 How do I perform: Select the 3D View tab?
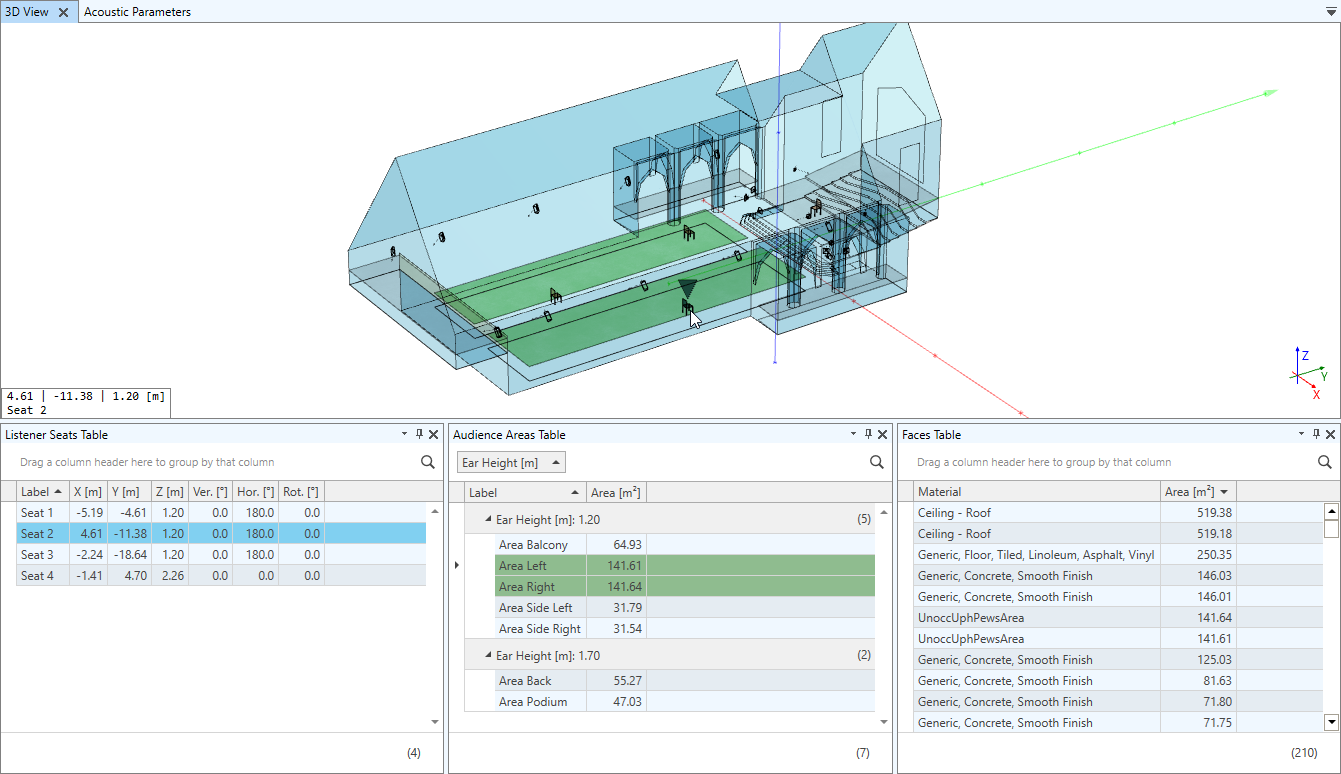[x=27, y=12]
